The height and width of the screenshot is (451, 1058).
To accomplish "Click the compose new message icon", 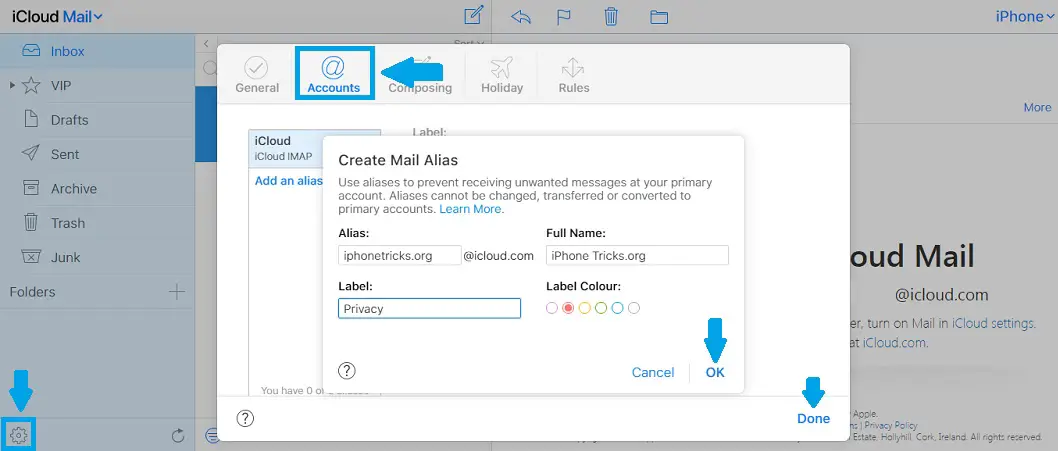I will [x=474, y=16].
